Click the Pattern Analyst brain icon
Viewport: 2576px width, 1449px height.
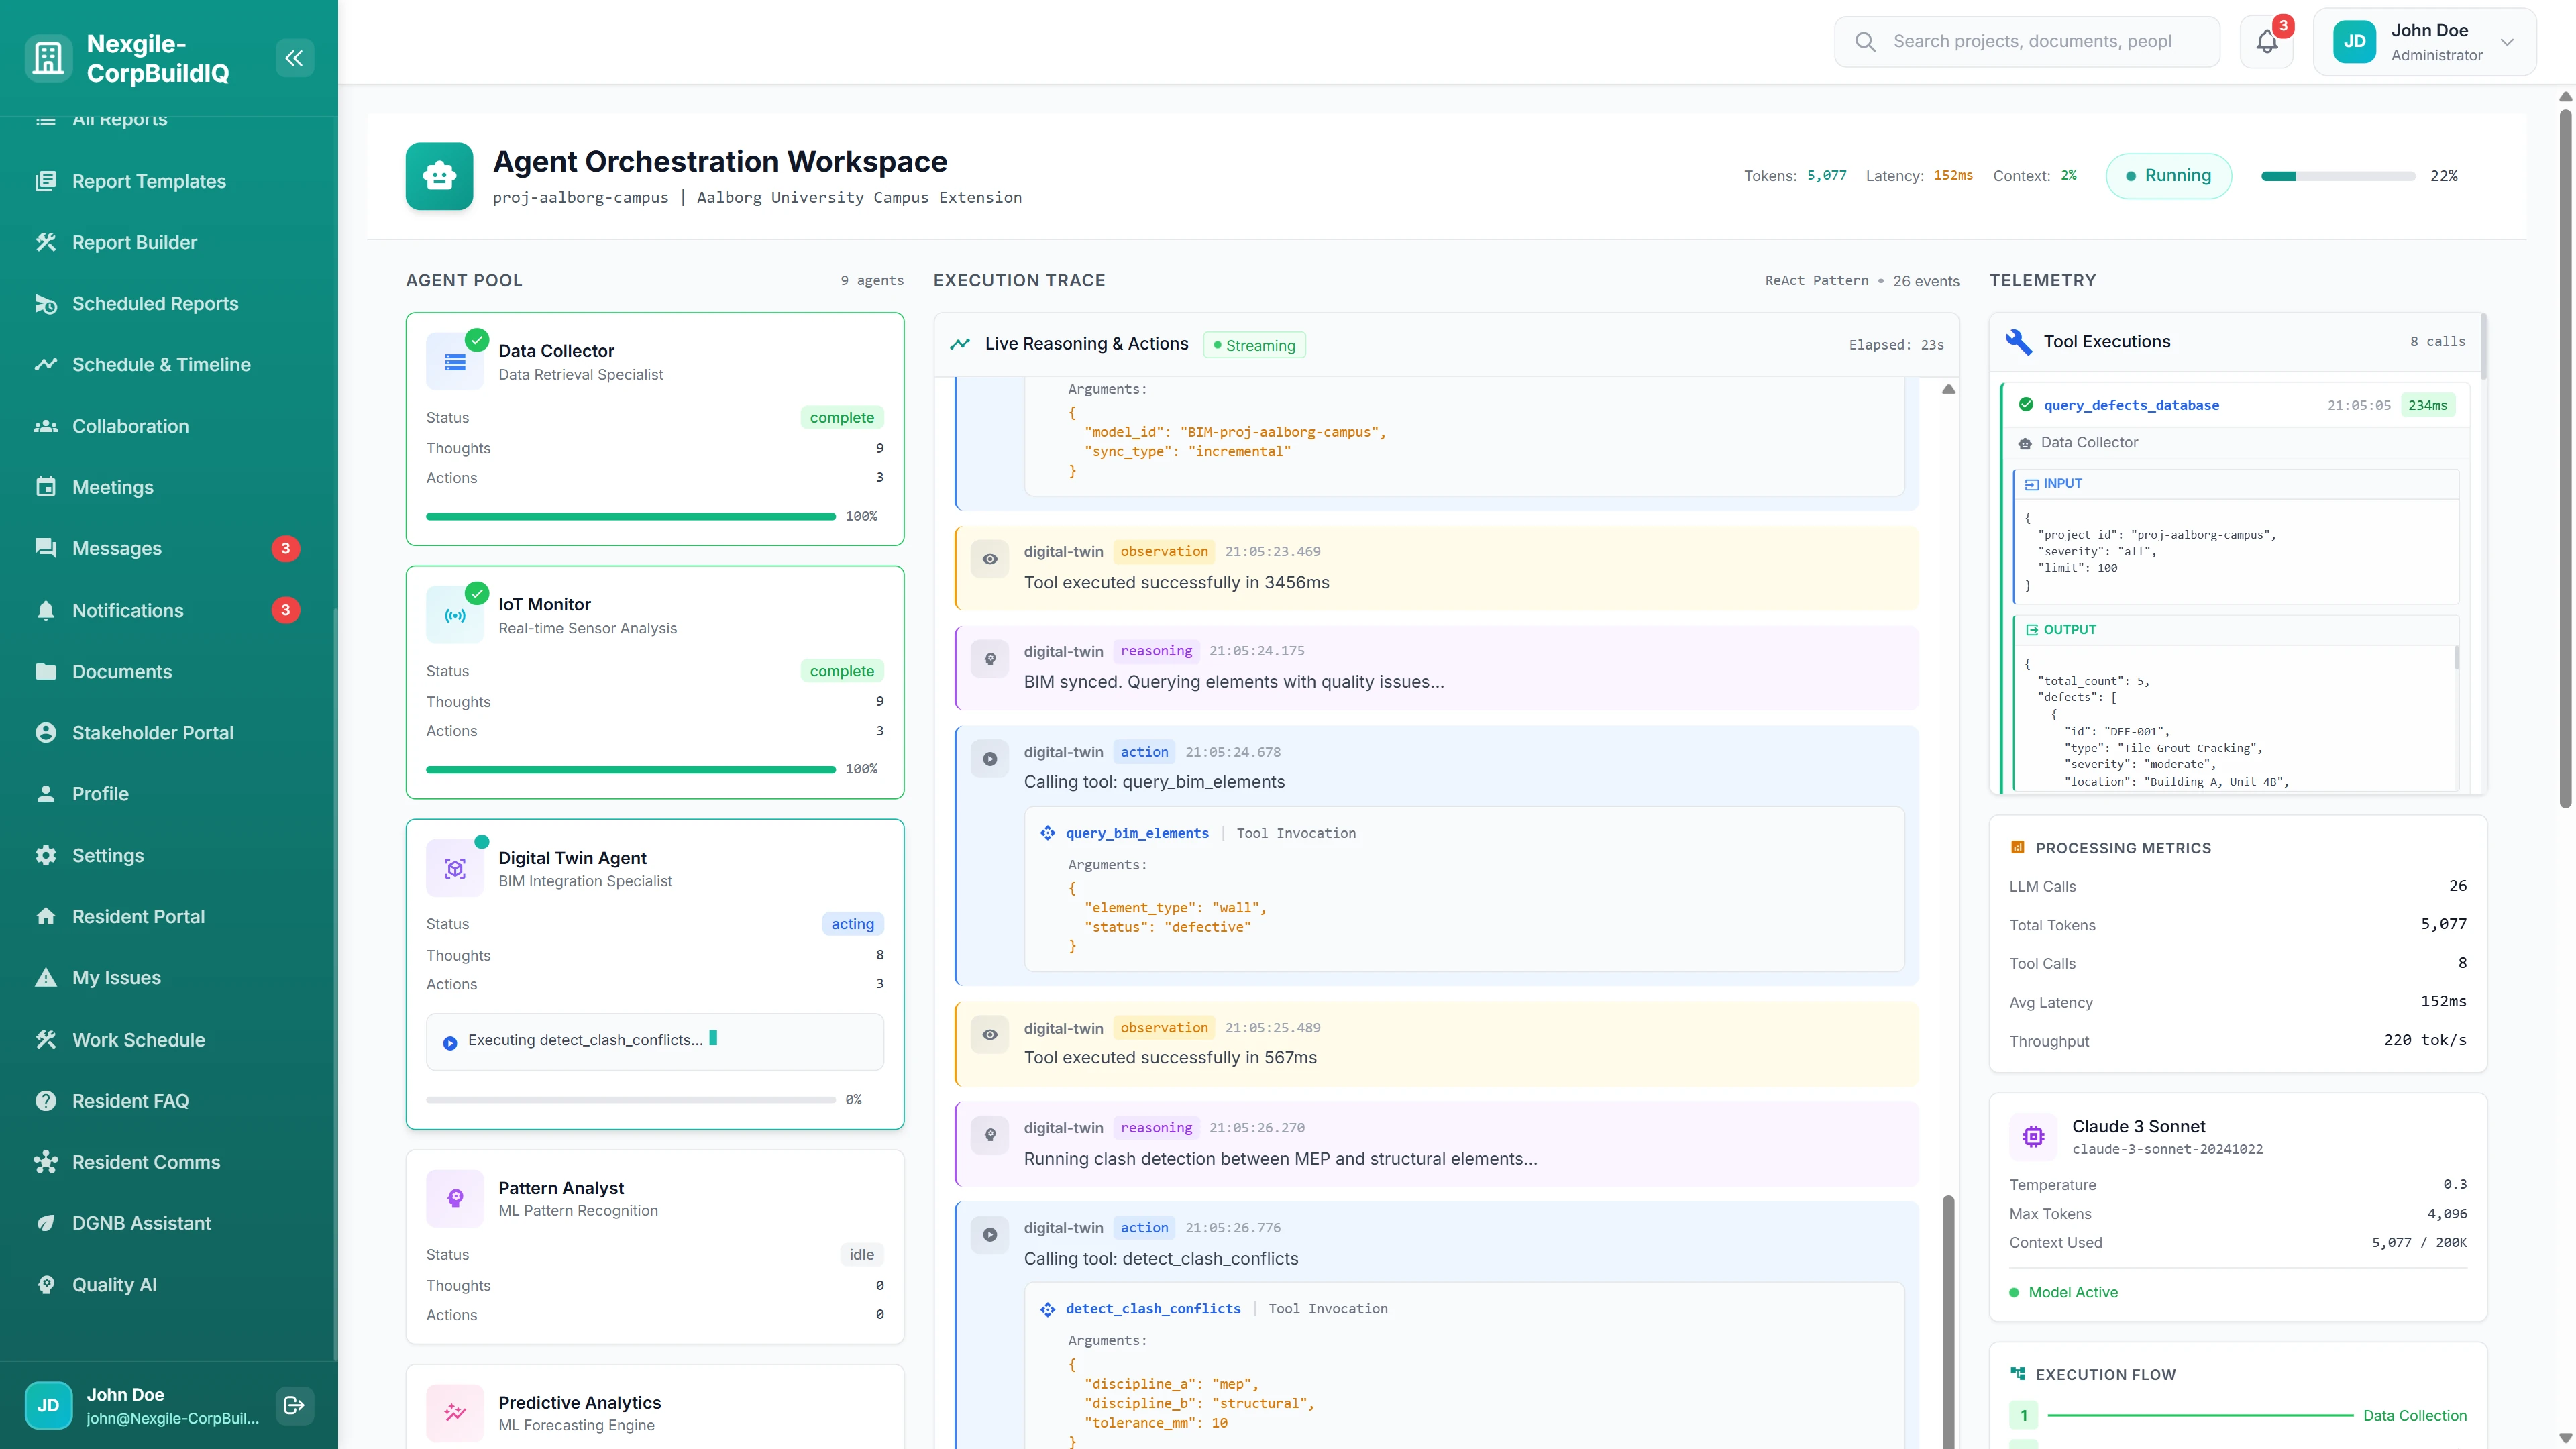pos(455,1198)
